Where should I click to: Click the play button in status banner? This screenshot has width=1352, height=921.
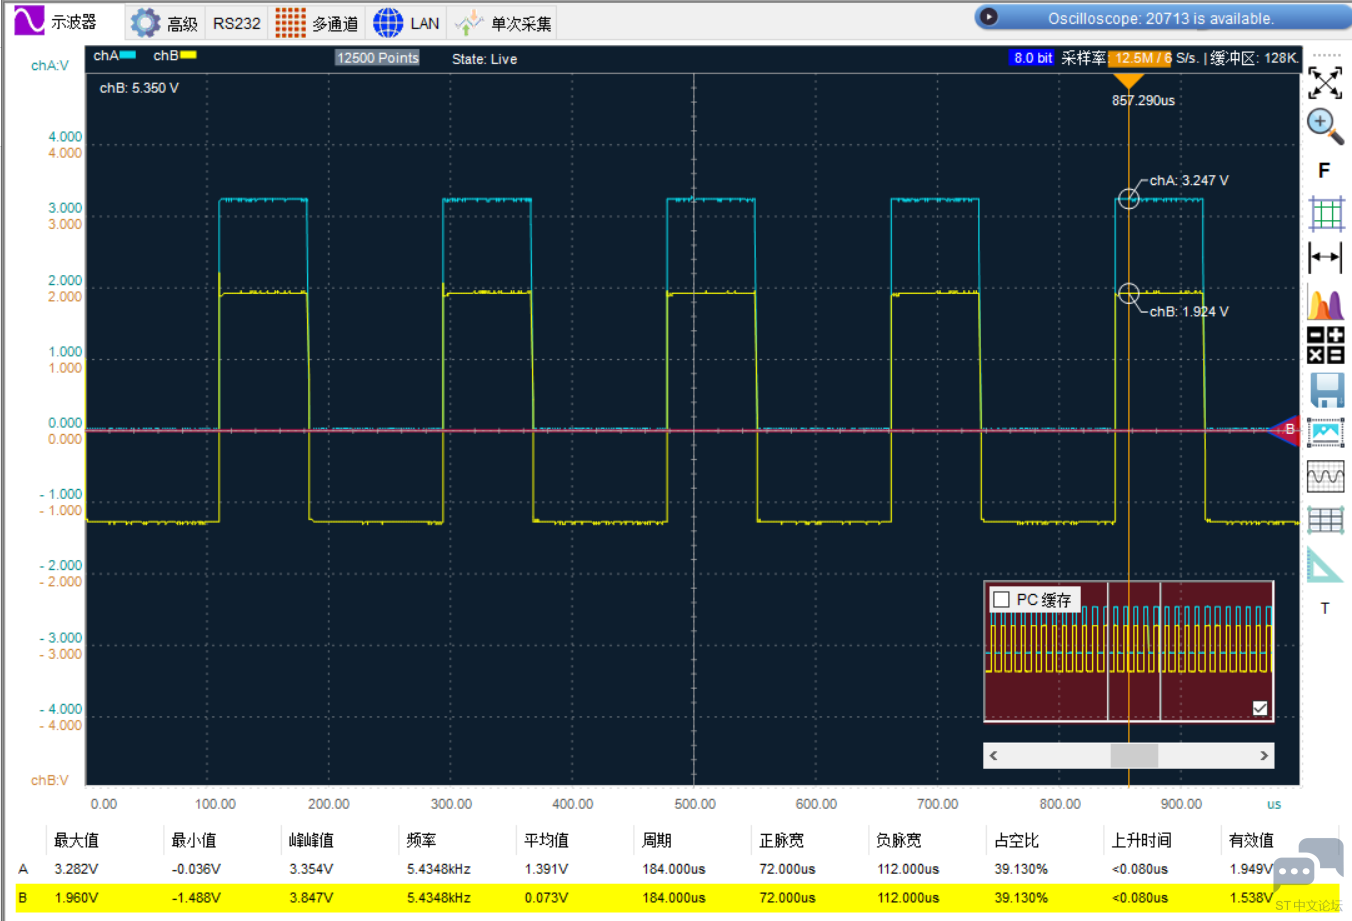tap(988, 16)
